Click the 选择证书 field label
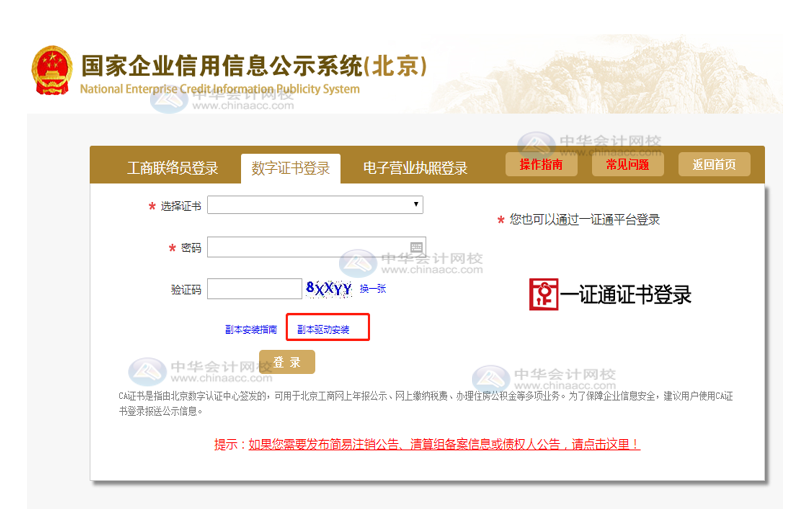812x520 pixels. (x=180, y=206)
